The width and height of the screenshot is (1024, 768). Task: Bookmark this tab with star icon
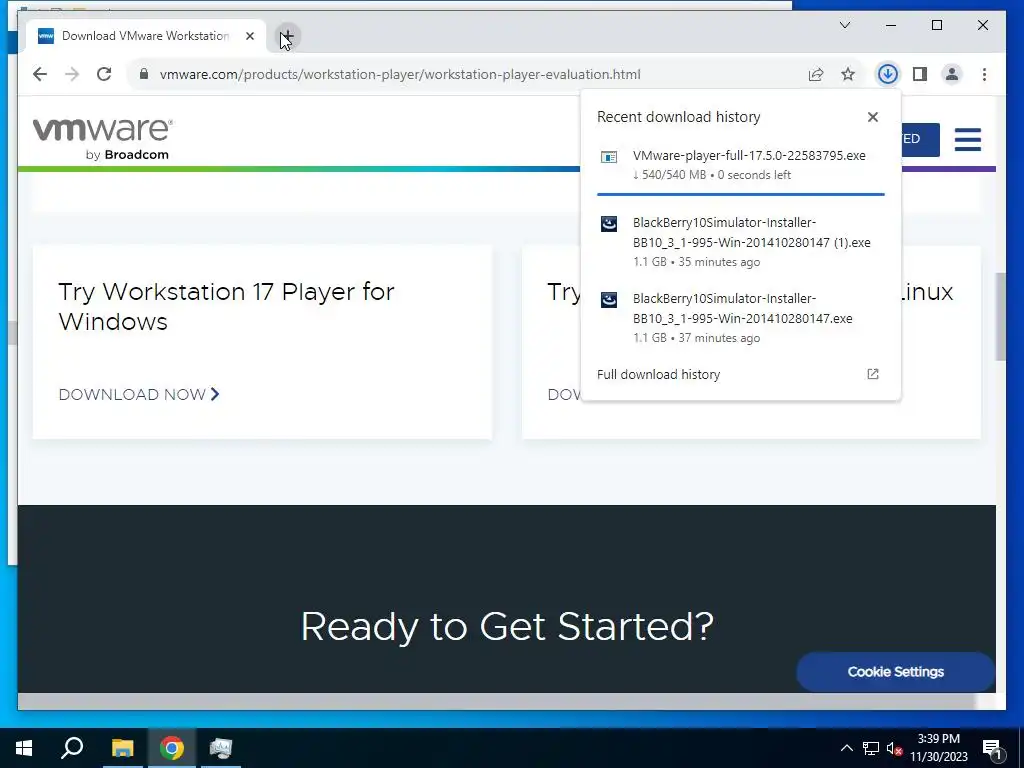(x=848, y=74)
